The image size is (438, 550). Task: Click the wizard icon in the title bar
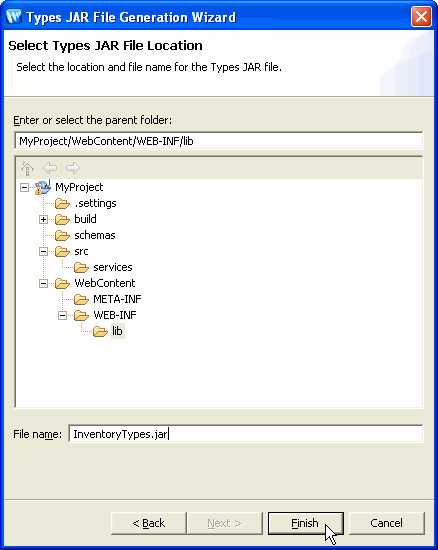[14, 16]
